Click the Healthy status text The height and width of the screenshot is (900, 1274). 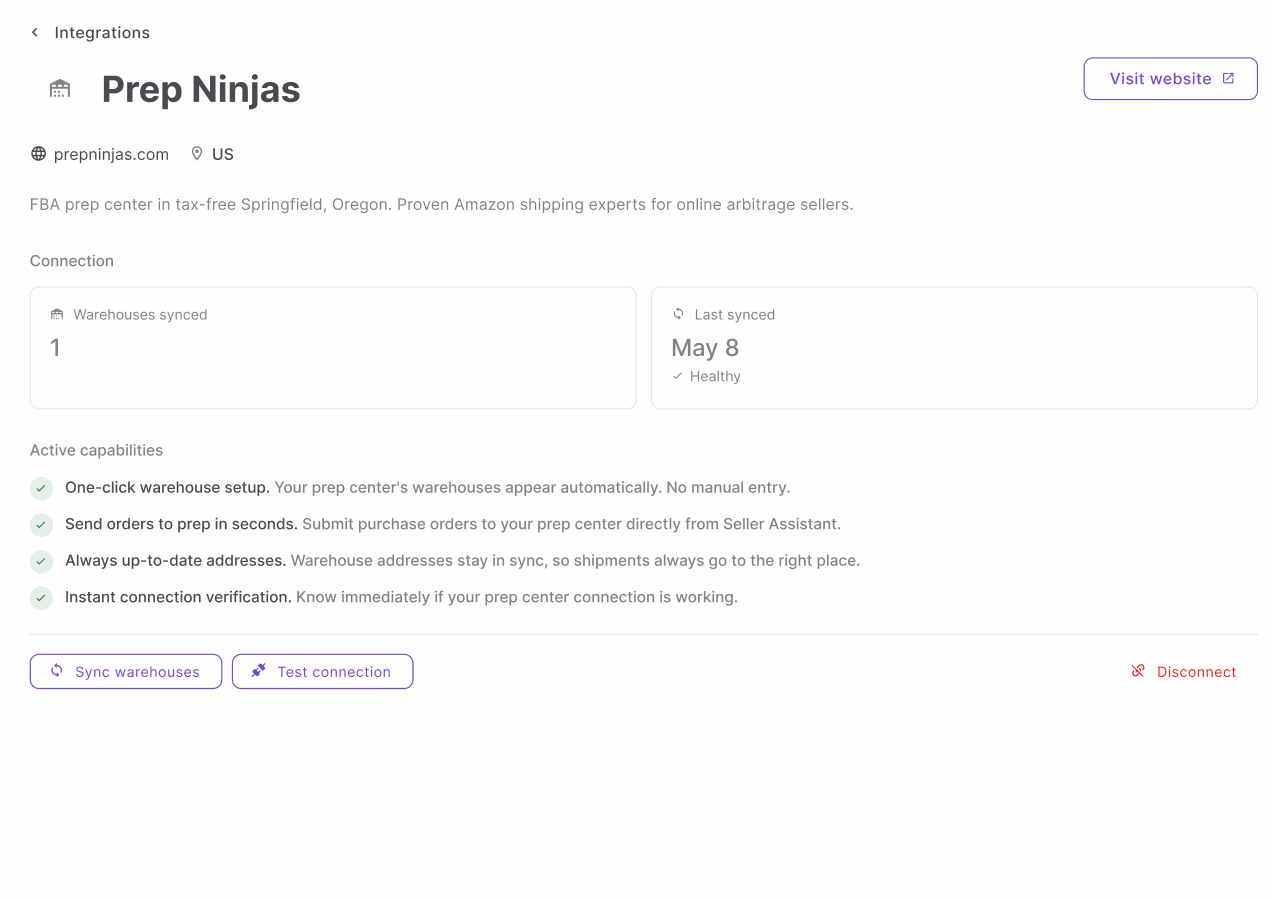click(715, 376)
